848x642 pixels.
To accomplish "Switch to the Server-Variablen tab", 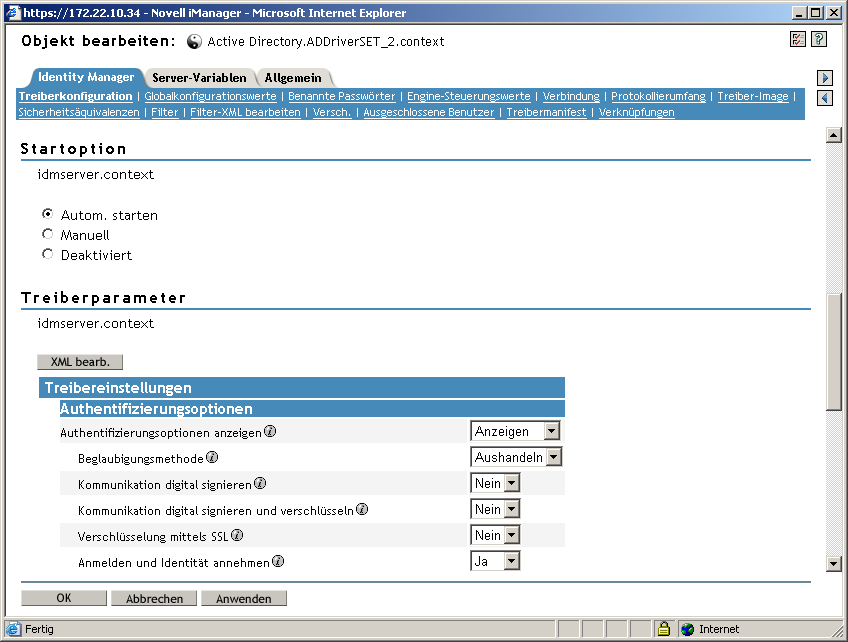I will 200,76.
